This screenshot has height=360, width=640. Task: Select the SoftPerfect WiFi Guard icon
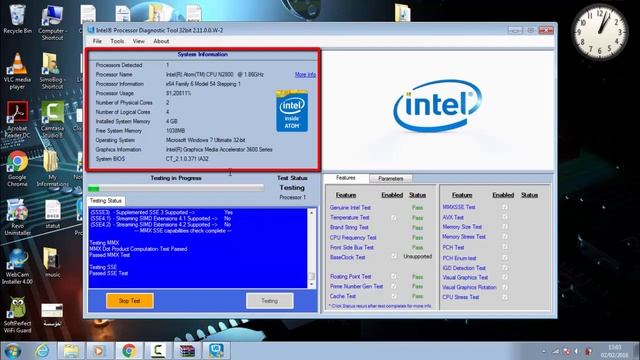[x=17, y=315]
